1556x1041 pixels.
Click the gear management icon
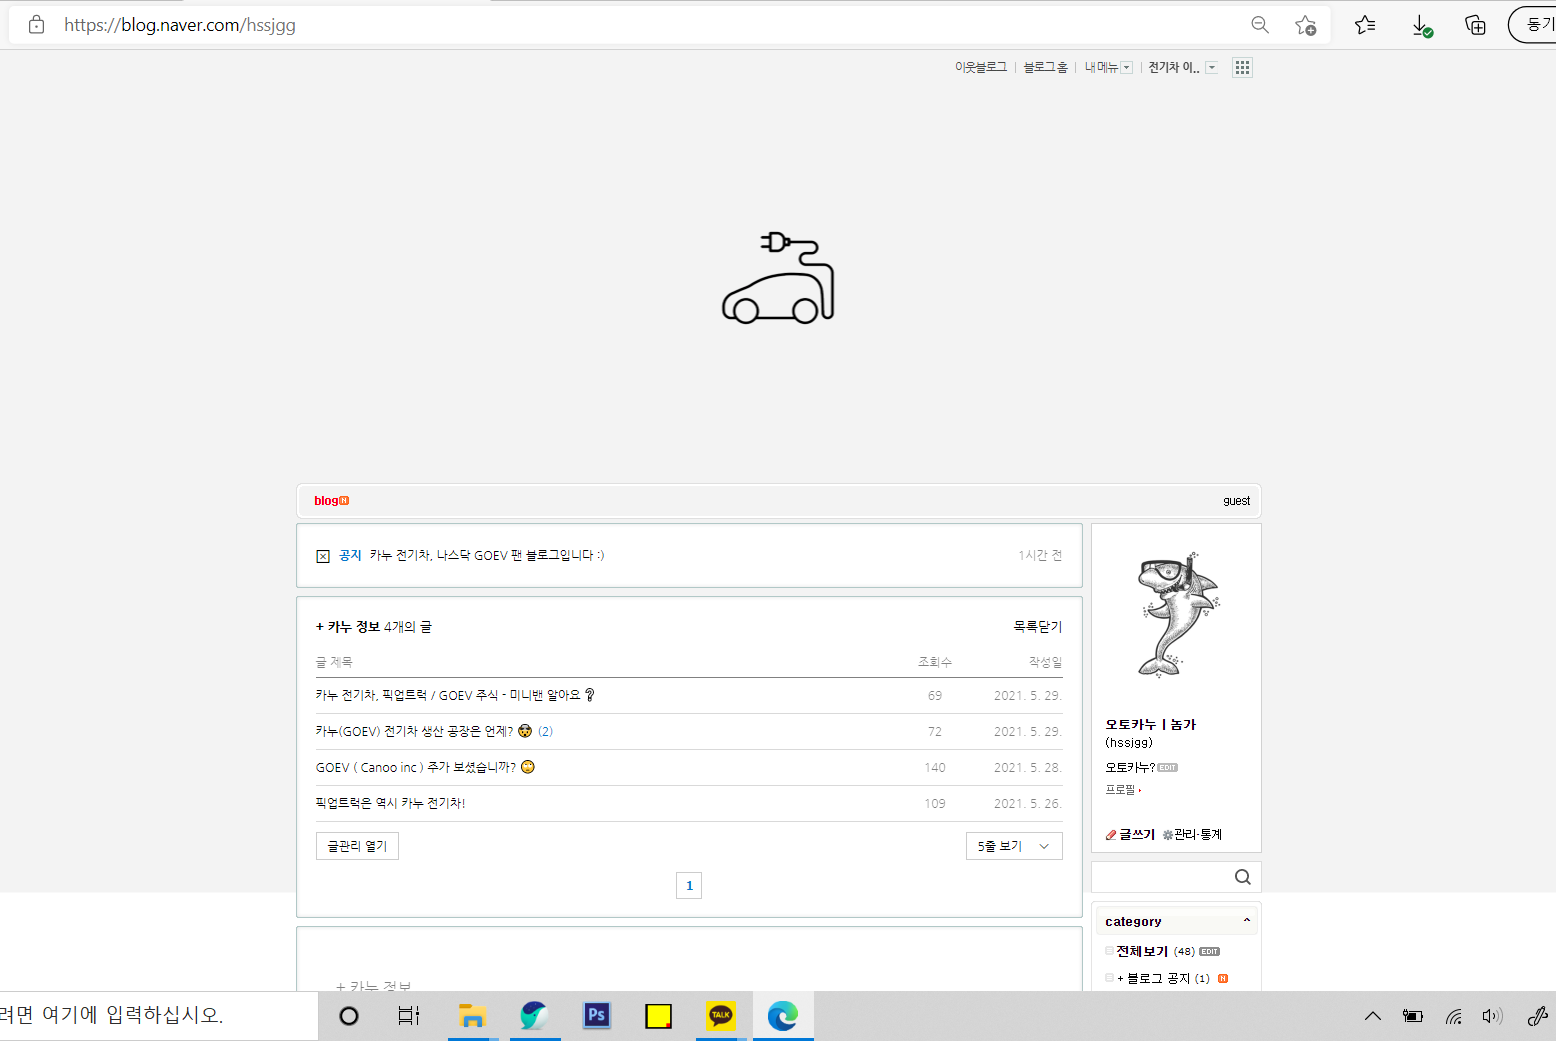coord(1167,835)
